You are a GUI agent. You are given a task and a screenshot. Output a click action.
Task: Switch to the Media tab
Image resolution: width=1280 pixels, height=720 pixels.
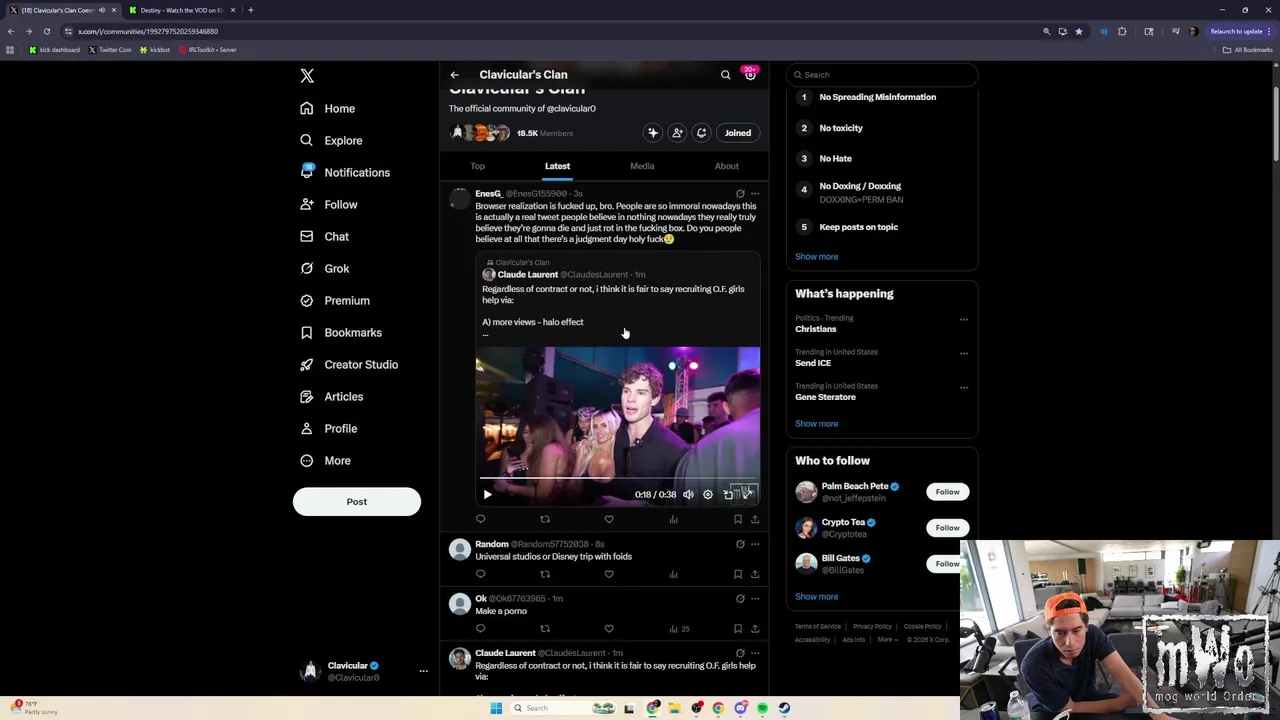tap(642, 166)
